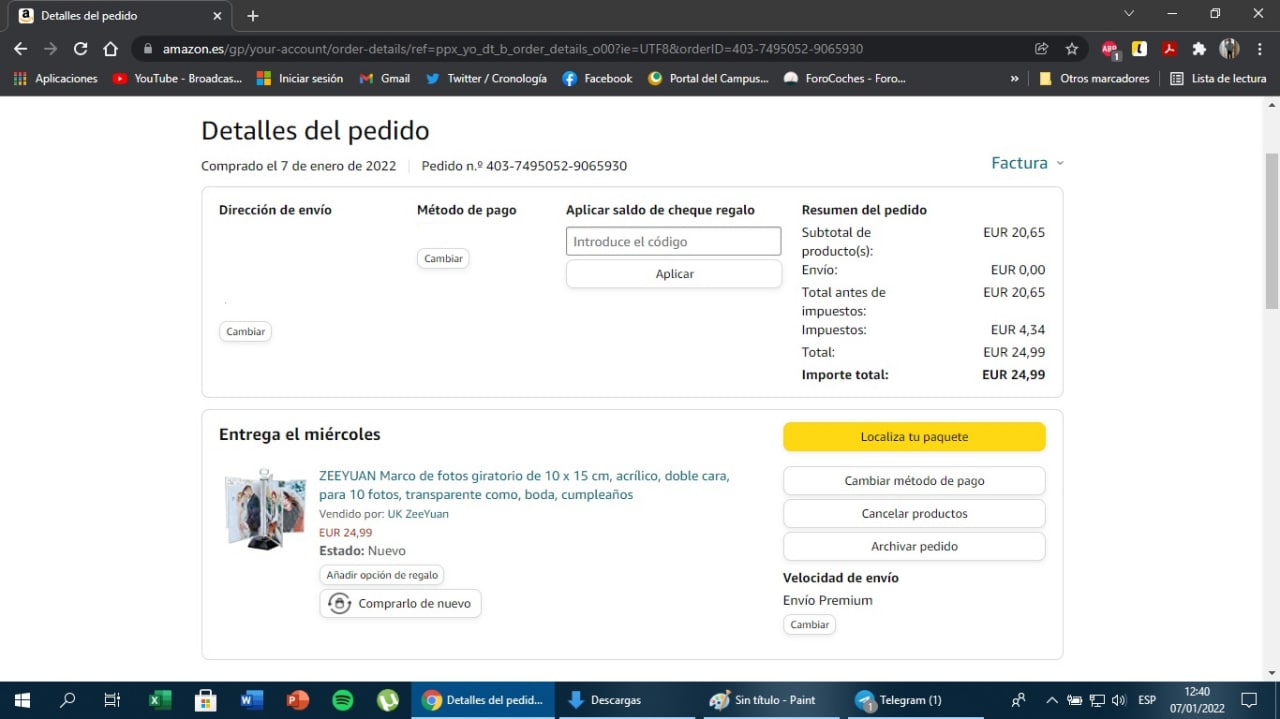This screenshot has width=1280, height=719.
Task: Click the photo frame product thumbnail
Action: coord(265,508)
